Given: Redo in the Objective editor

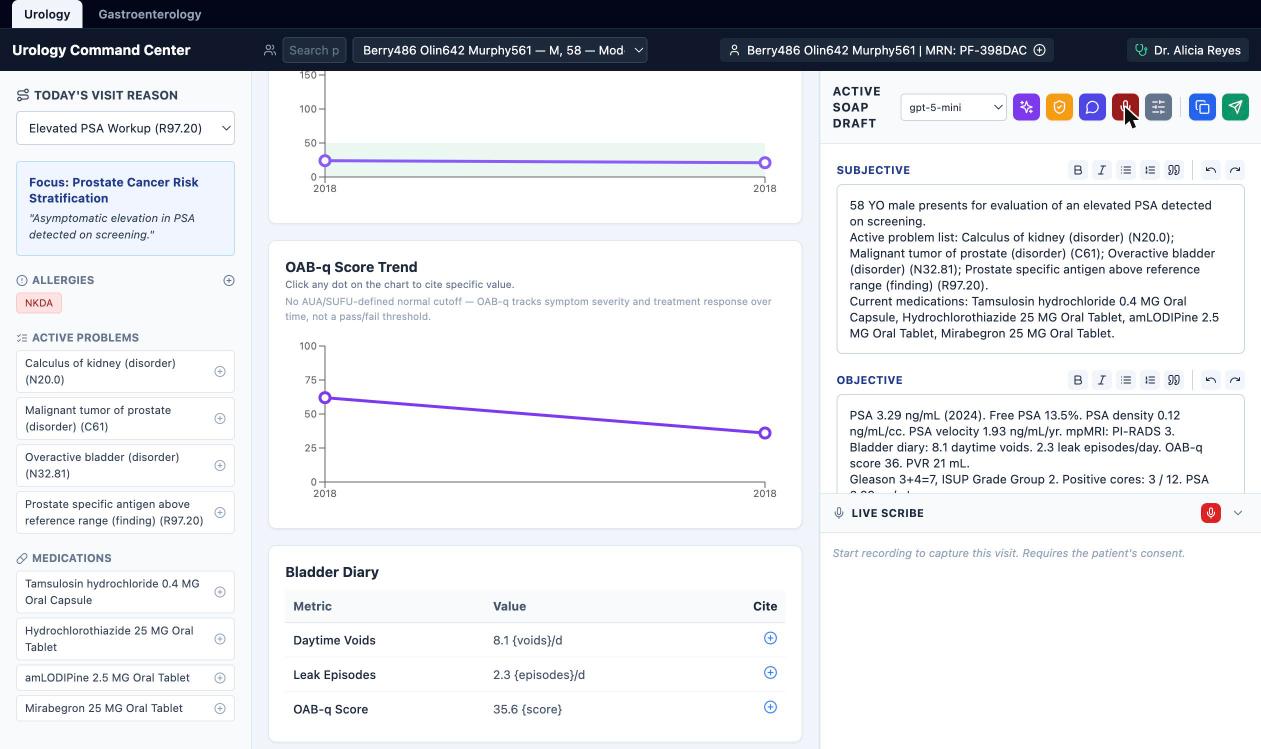Looking at the screenshot, I should click(x=1235, y=380).
